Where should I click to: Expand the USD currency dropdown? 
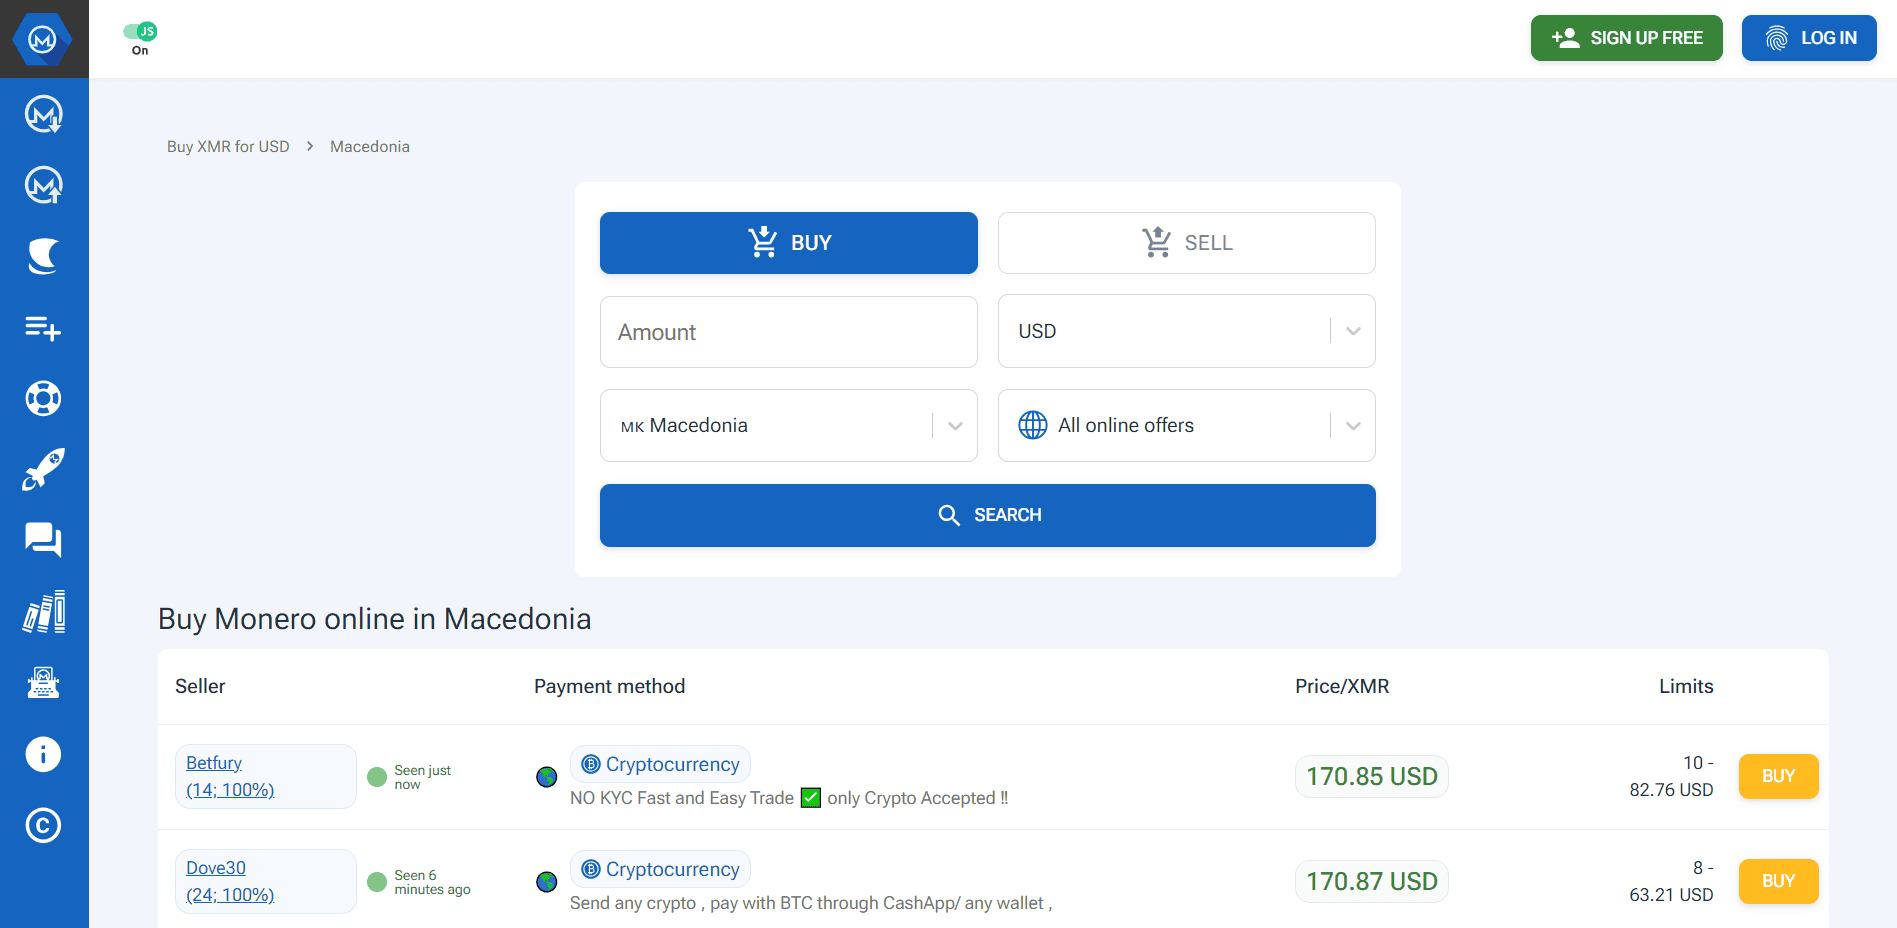tap(1186, 331)
